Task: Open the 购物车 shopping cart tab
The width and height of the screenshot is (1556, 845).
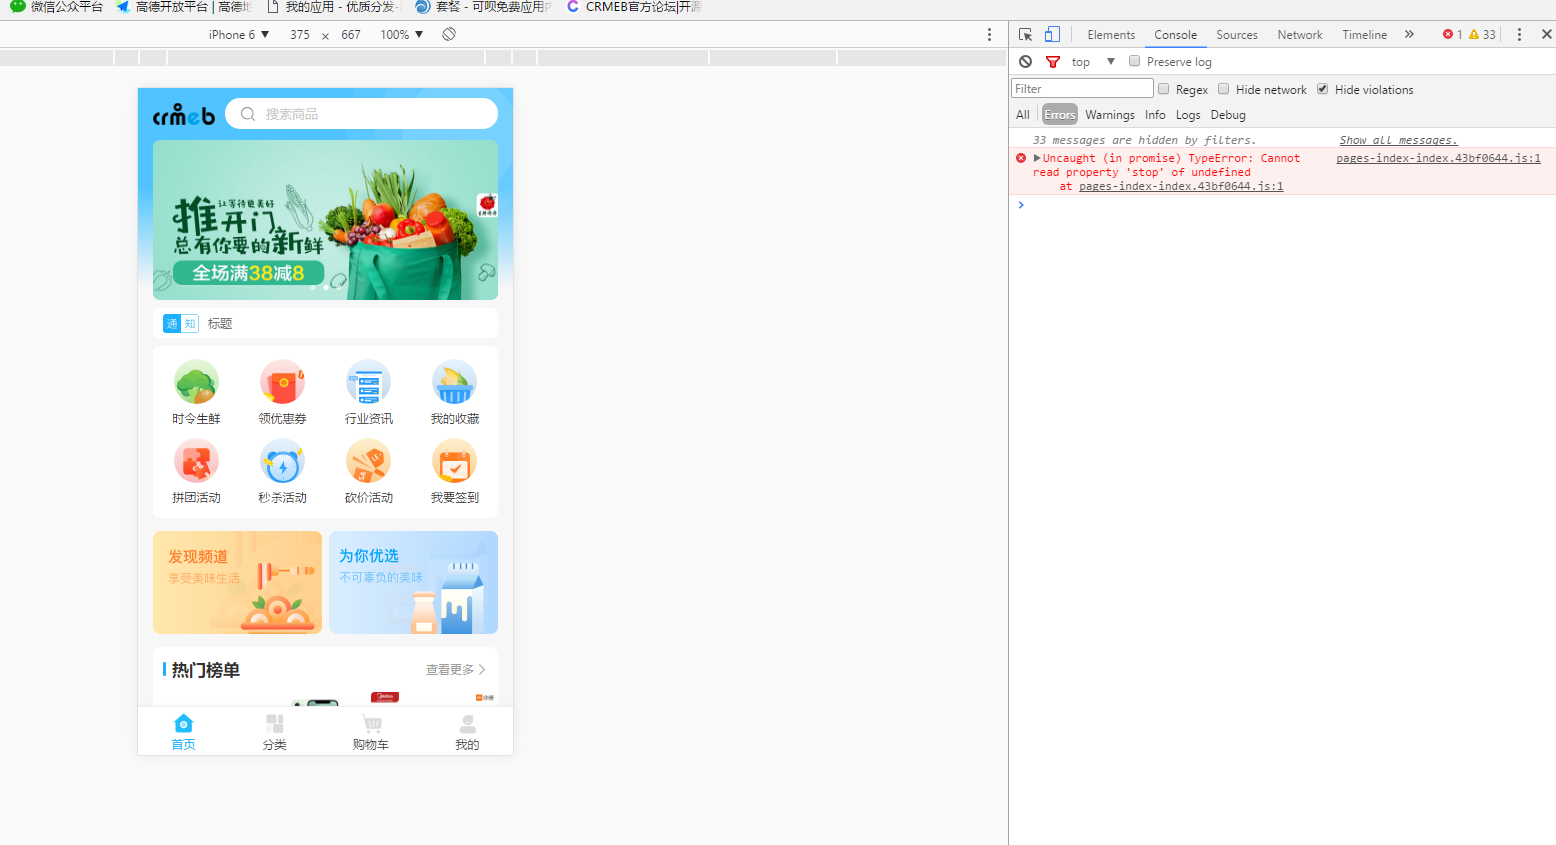Action: [x=371, y=732]
